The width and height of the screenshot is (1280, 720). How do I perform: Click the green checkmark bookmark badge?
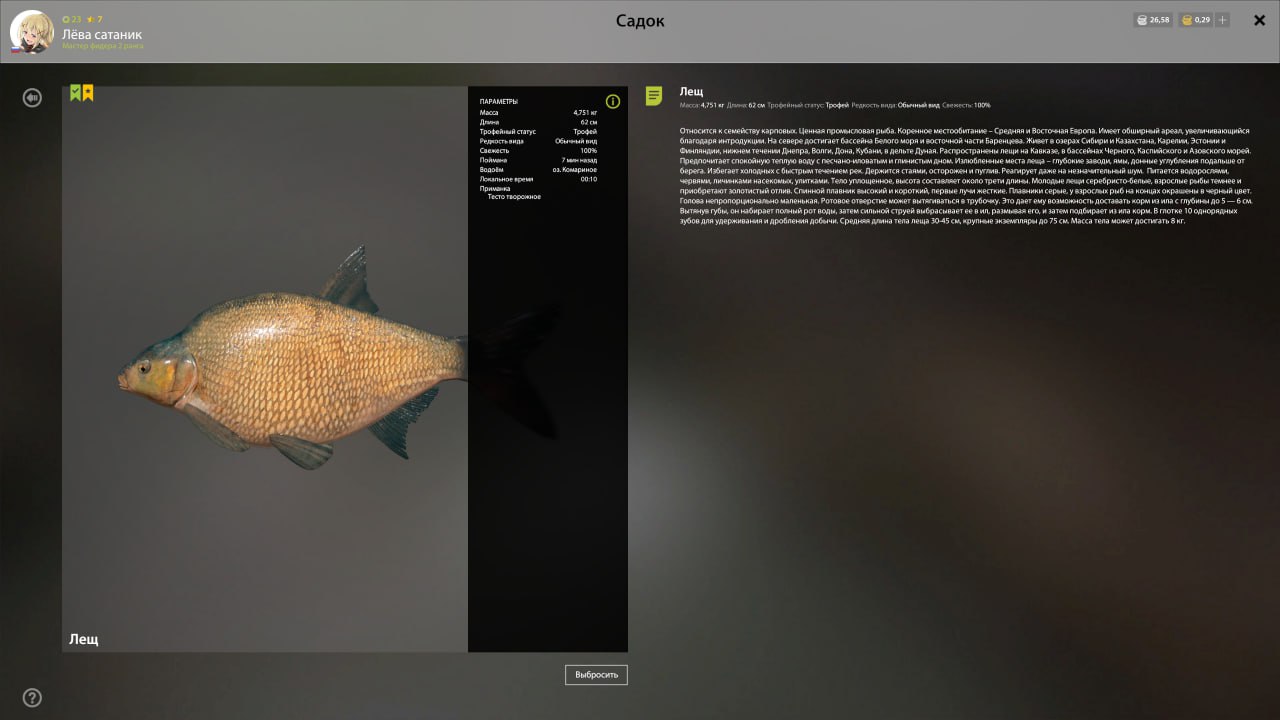(x=75, y=93)
